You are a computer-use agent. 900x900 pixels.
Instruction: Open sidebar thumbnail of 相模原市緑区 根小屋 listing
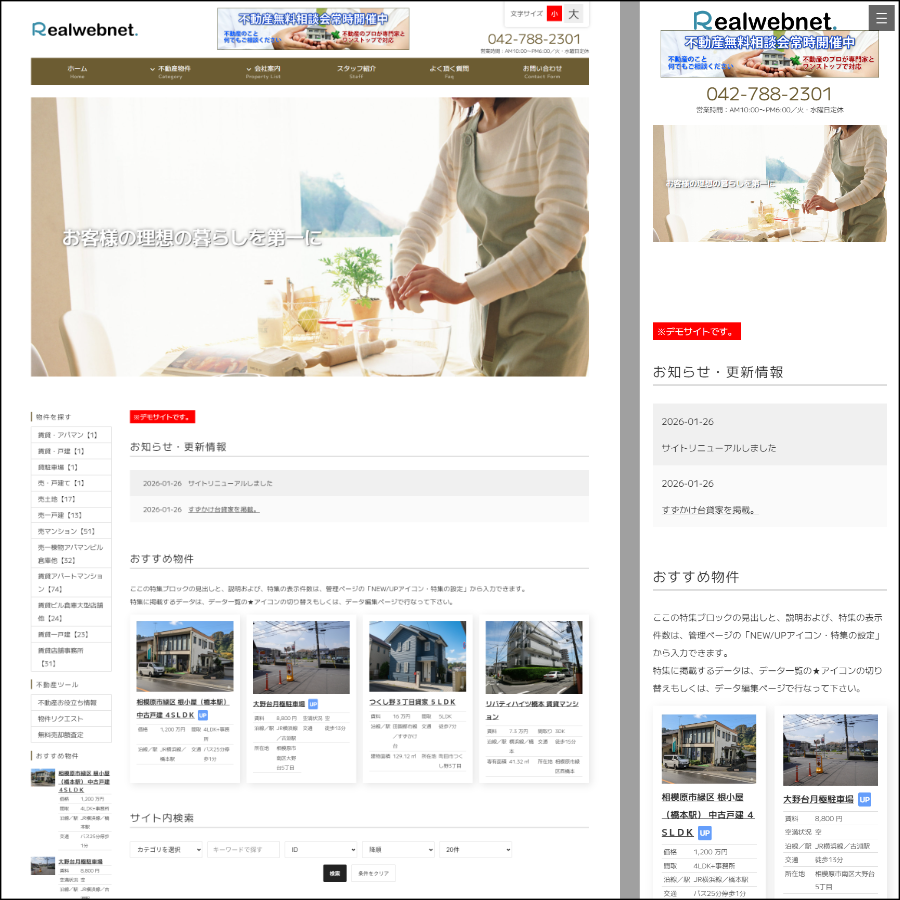tap(42, 777)
